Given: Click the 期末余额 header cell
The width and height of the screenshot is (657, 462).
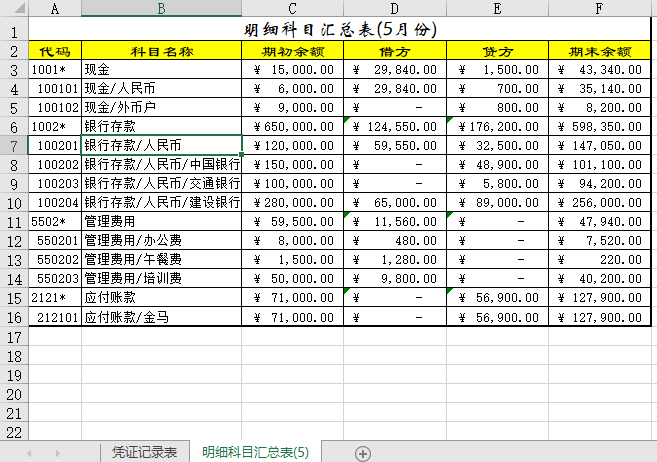Looking at the screenshot, I should (x=599, y=51).
